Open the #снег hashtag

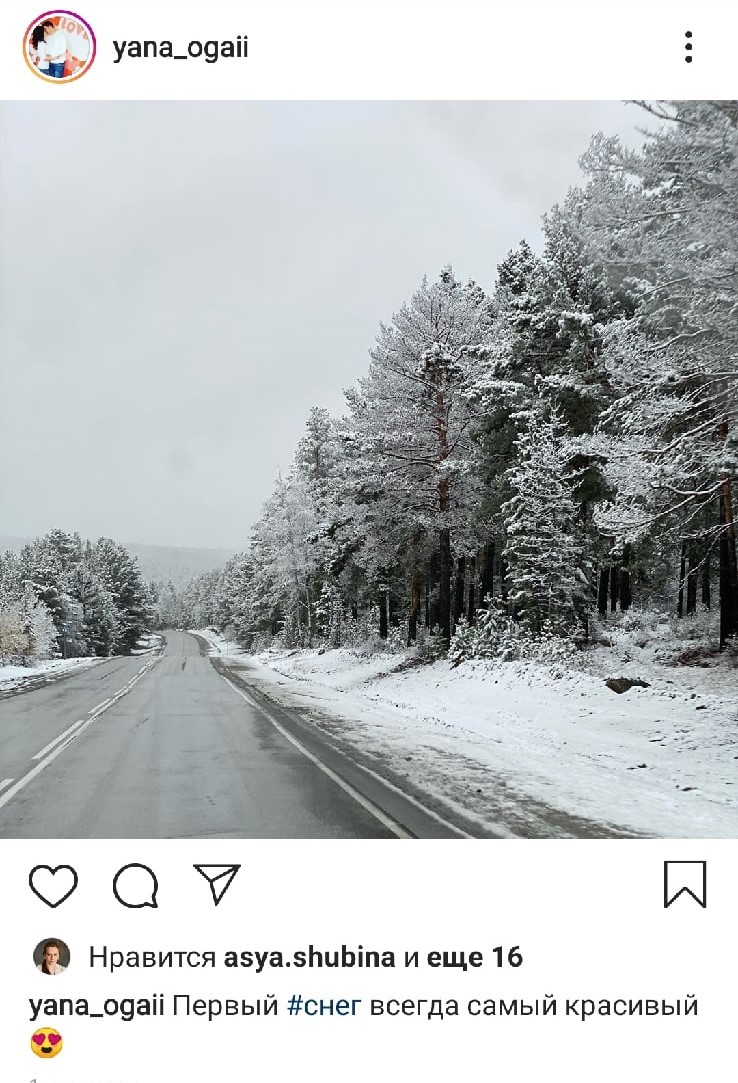[324, 1006]
